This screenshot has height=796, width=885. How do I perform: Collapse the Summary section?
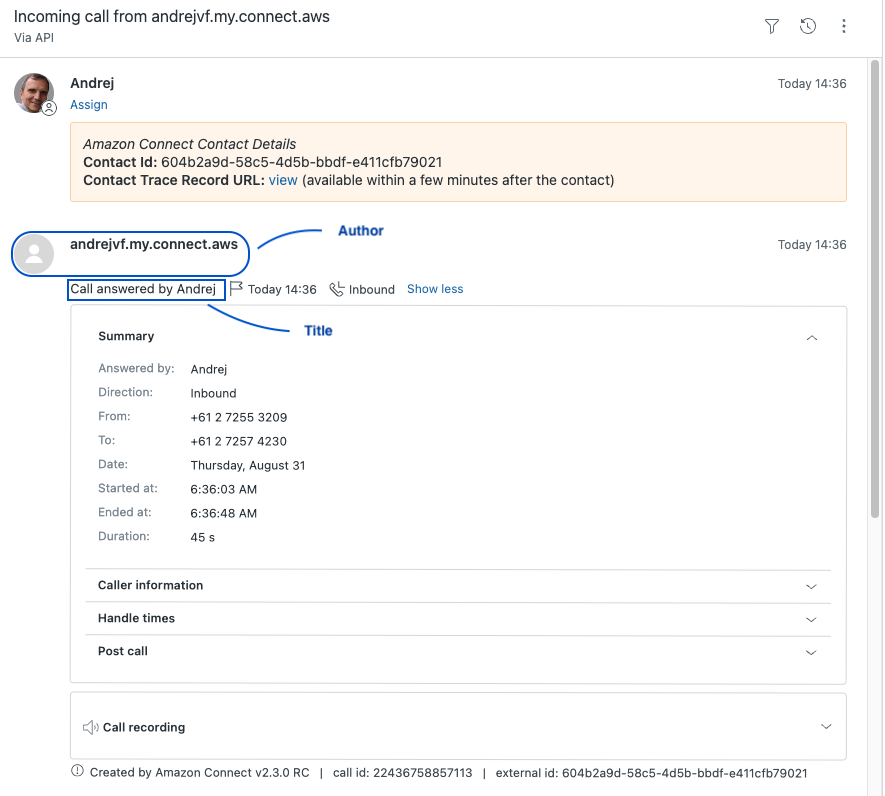tap(812, 338)
